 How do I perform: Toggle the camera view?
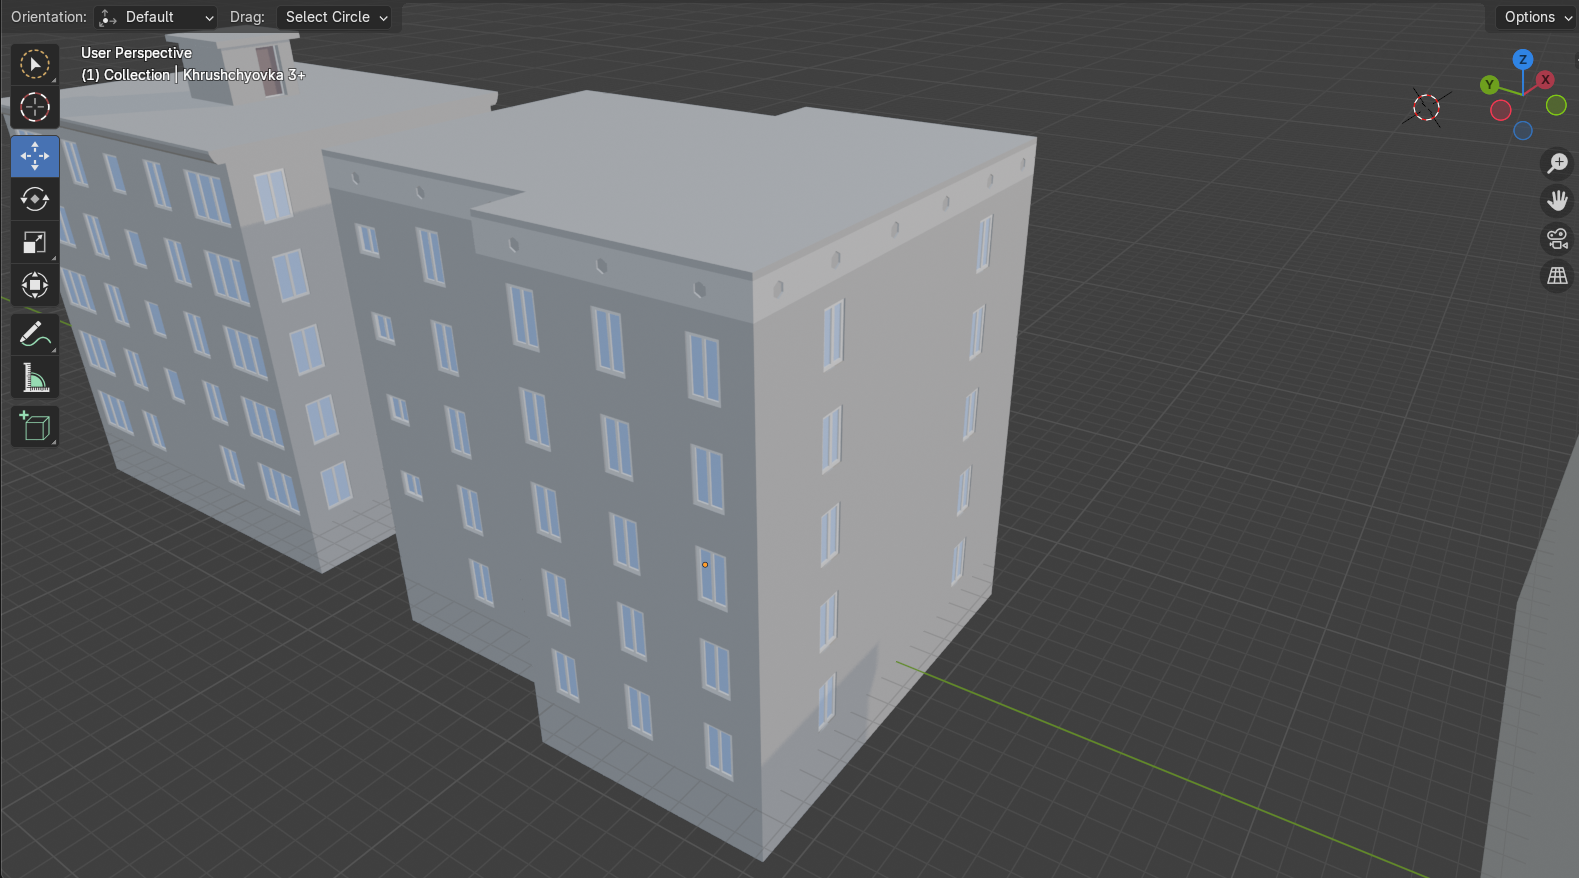[1557, 239]
